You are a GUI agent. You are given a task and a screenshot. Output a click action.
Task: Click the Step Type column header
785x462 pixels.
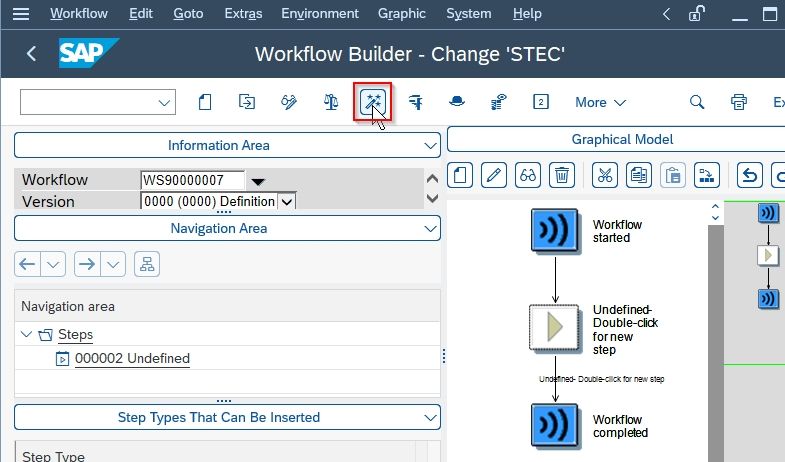click(53, 455)
